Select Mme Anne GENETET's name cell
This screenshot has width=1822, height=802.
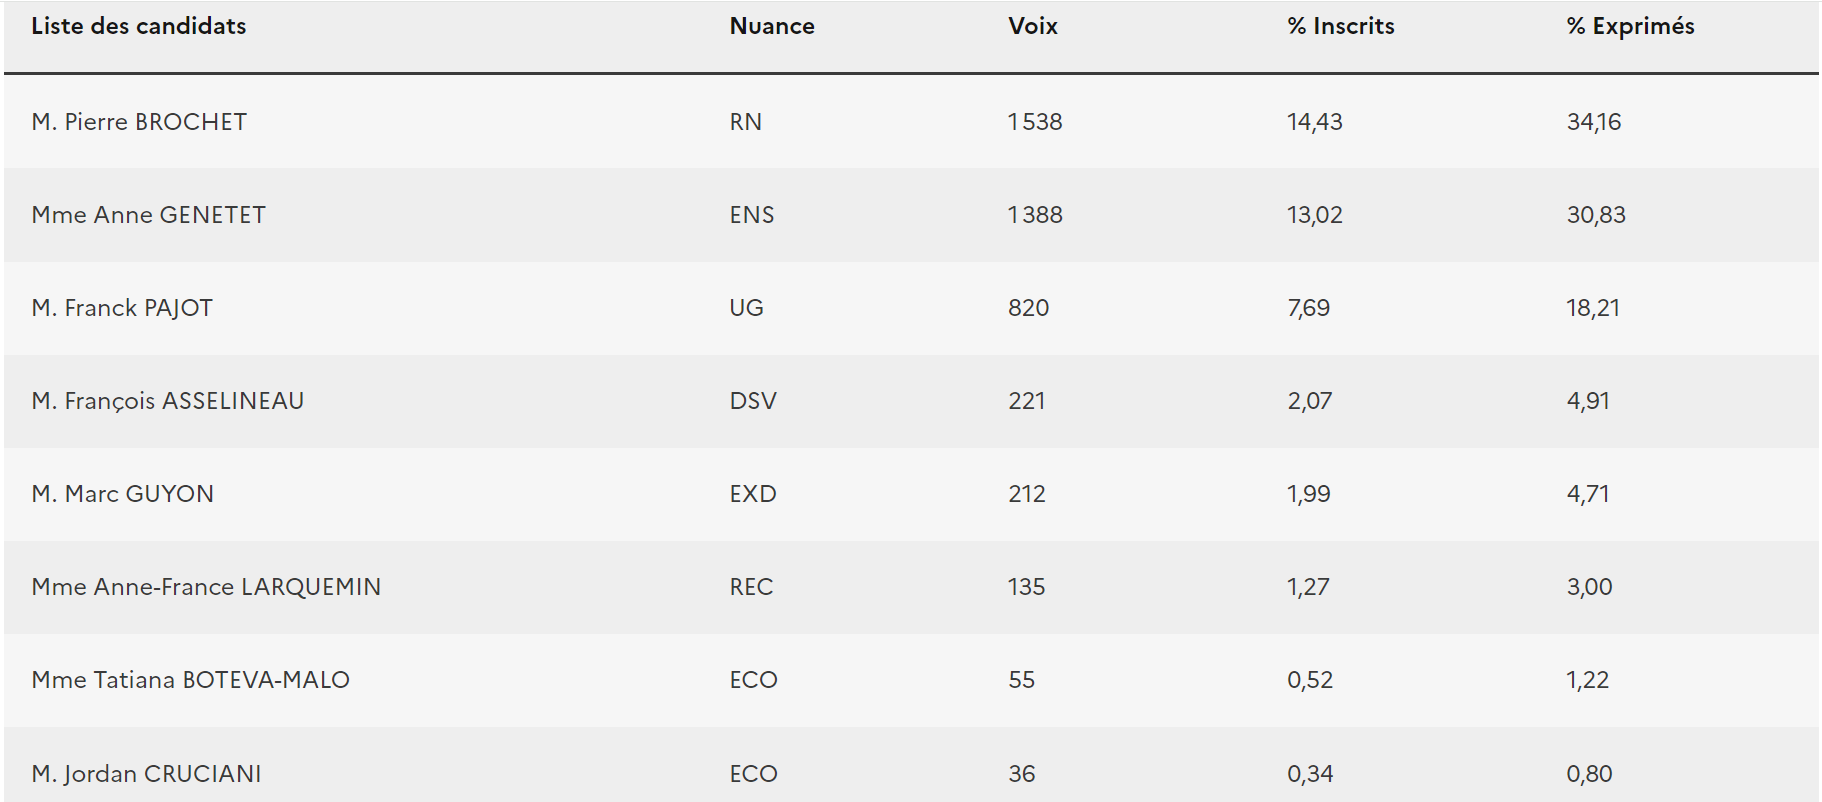click(148, 215)
